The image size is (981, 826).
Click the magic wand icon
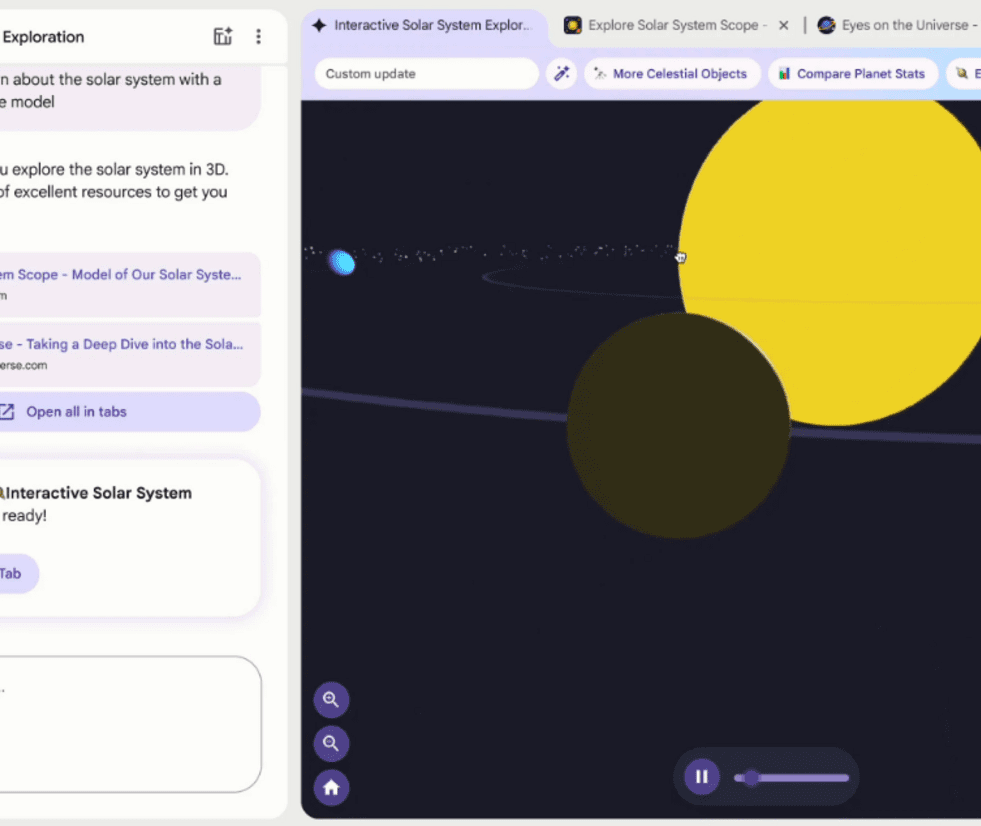coord(561,74)
